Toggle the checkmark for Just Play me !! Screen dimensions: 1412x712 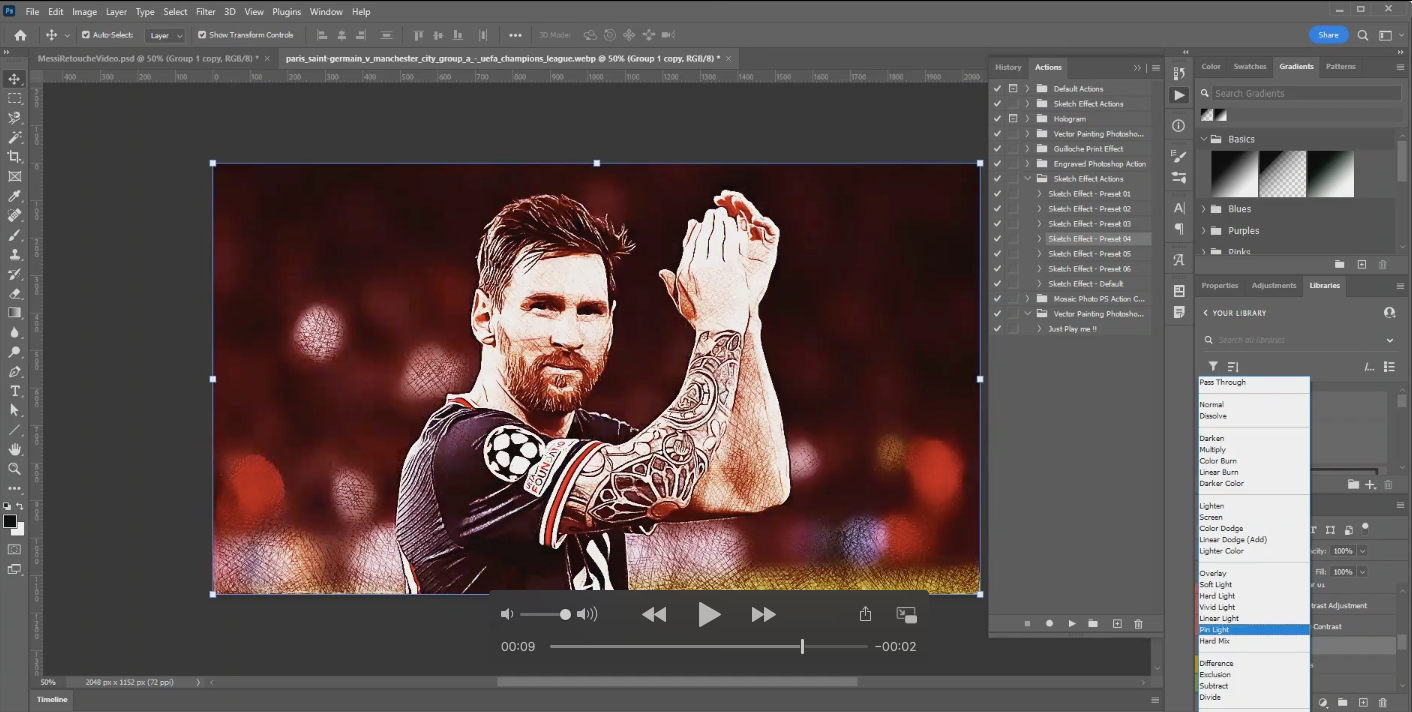point(997,329)
